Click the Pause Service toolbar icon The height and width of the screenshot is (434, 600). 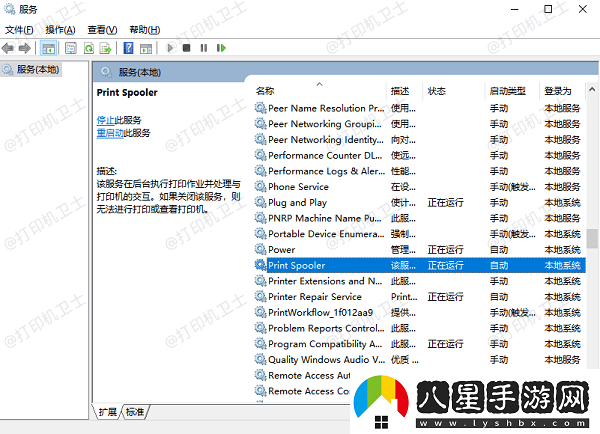[204, 47]
